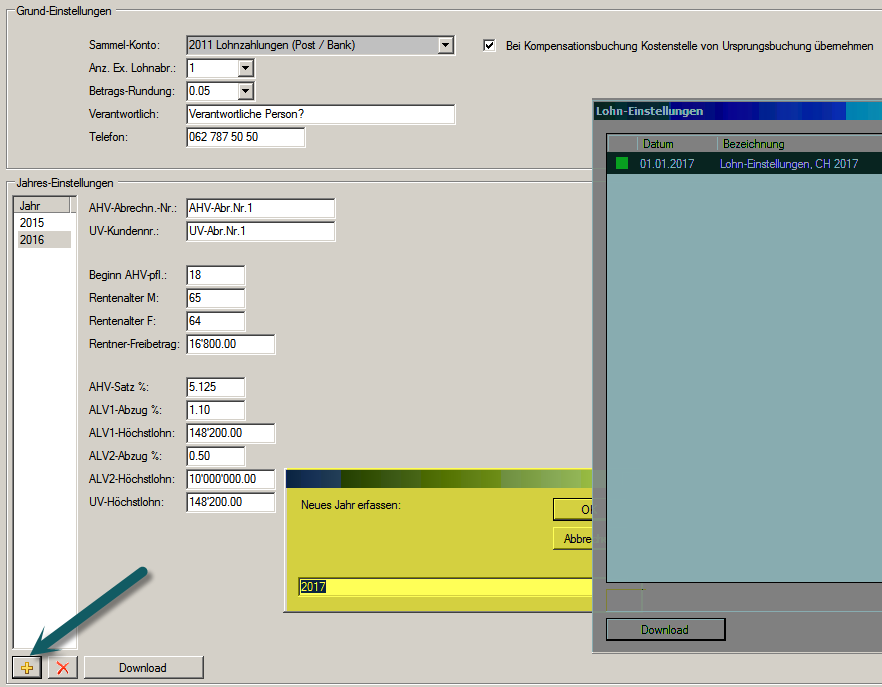Expand the Anz. Ex. Lohnabr. dropdown
This screenshot has height=687, width=882.
tap(245, 68)
